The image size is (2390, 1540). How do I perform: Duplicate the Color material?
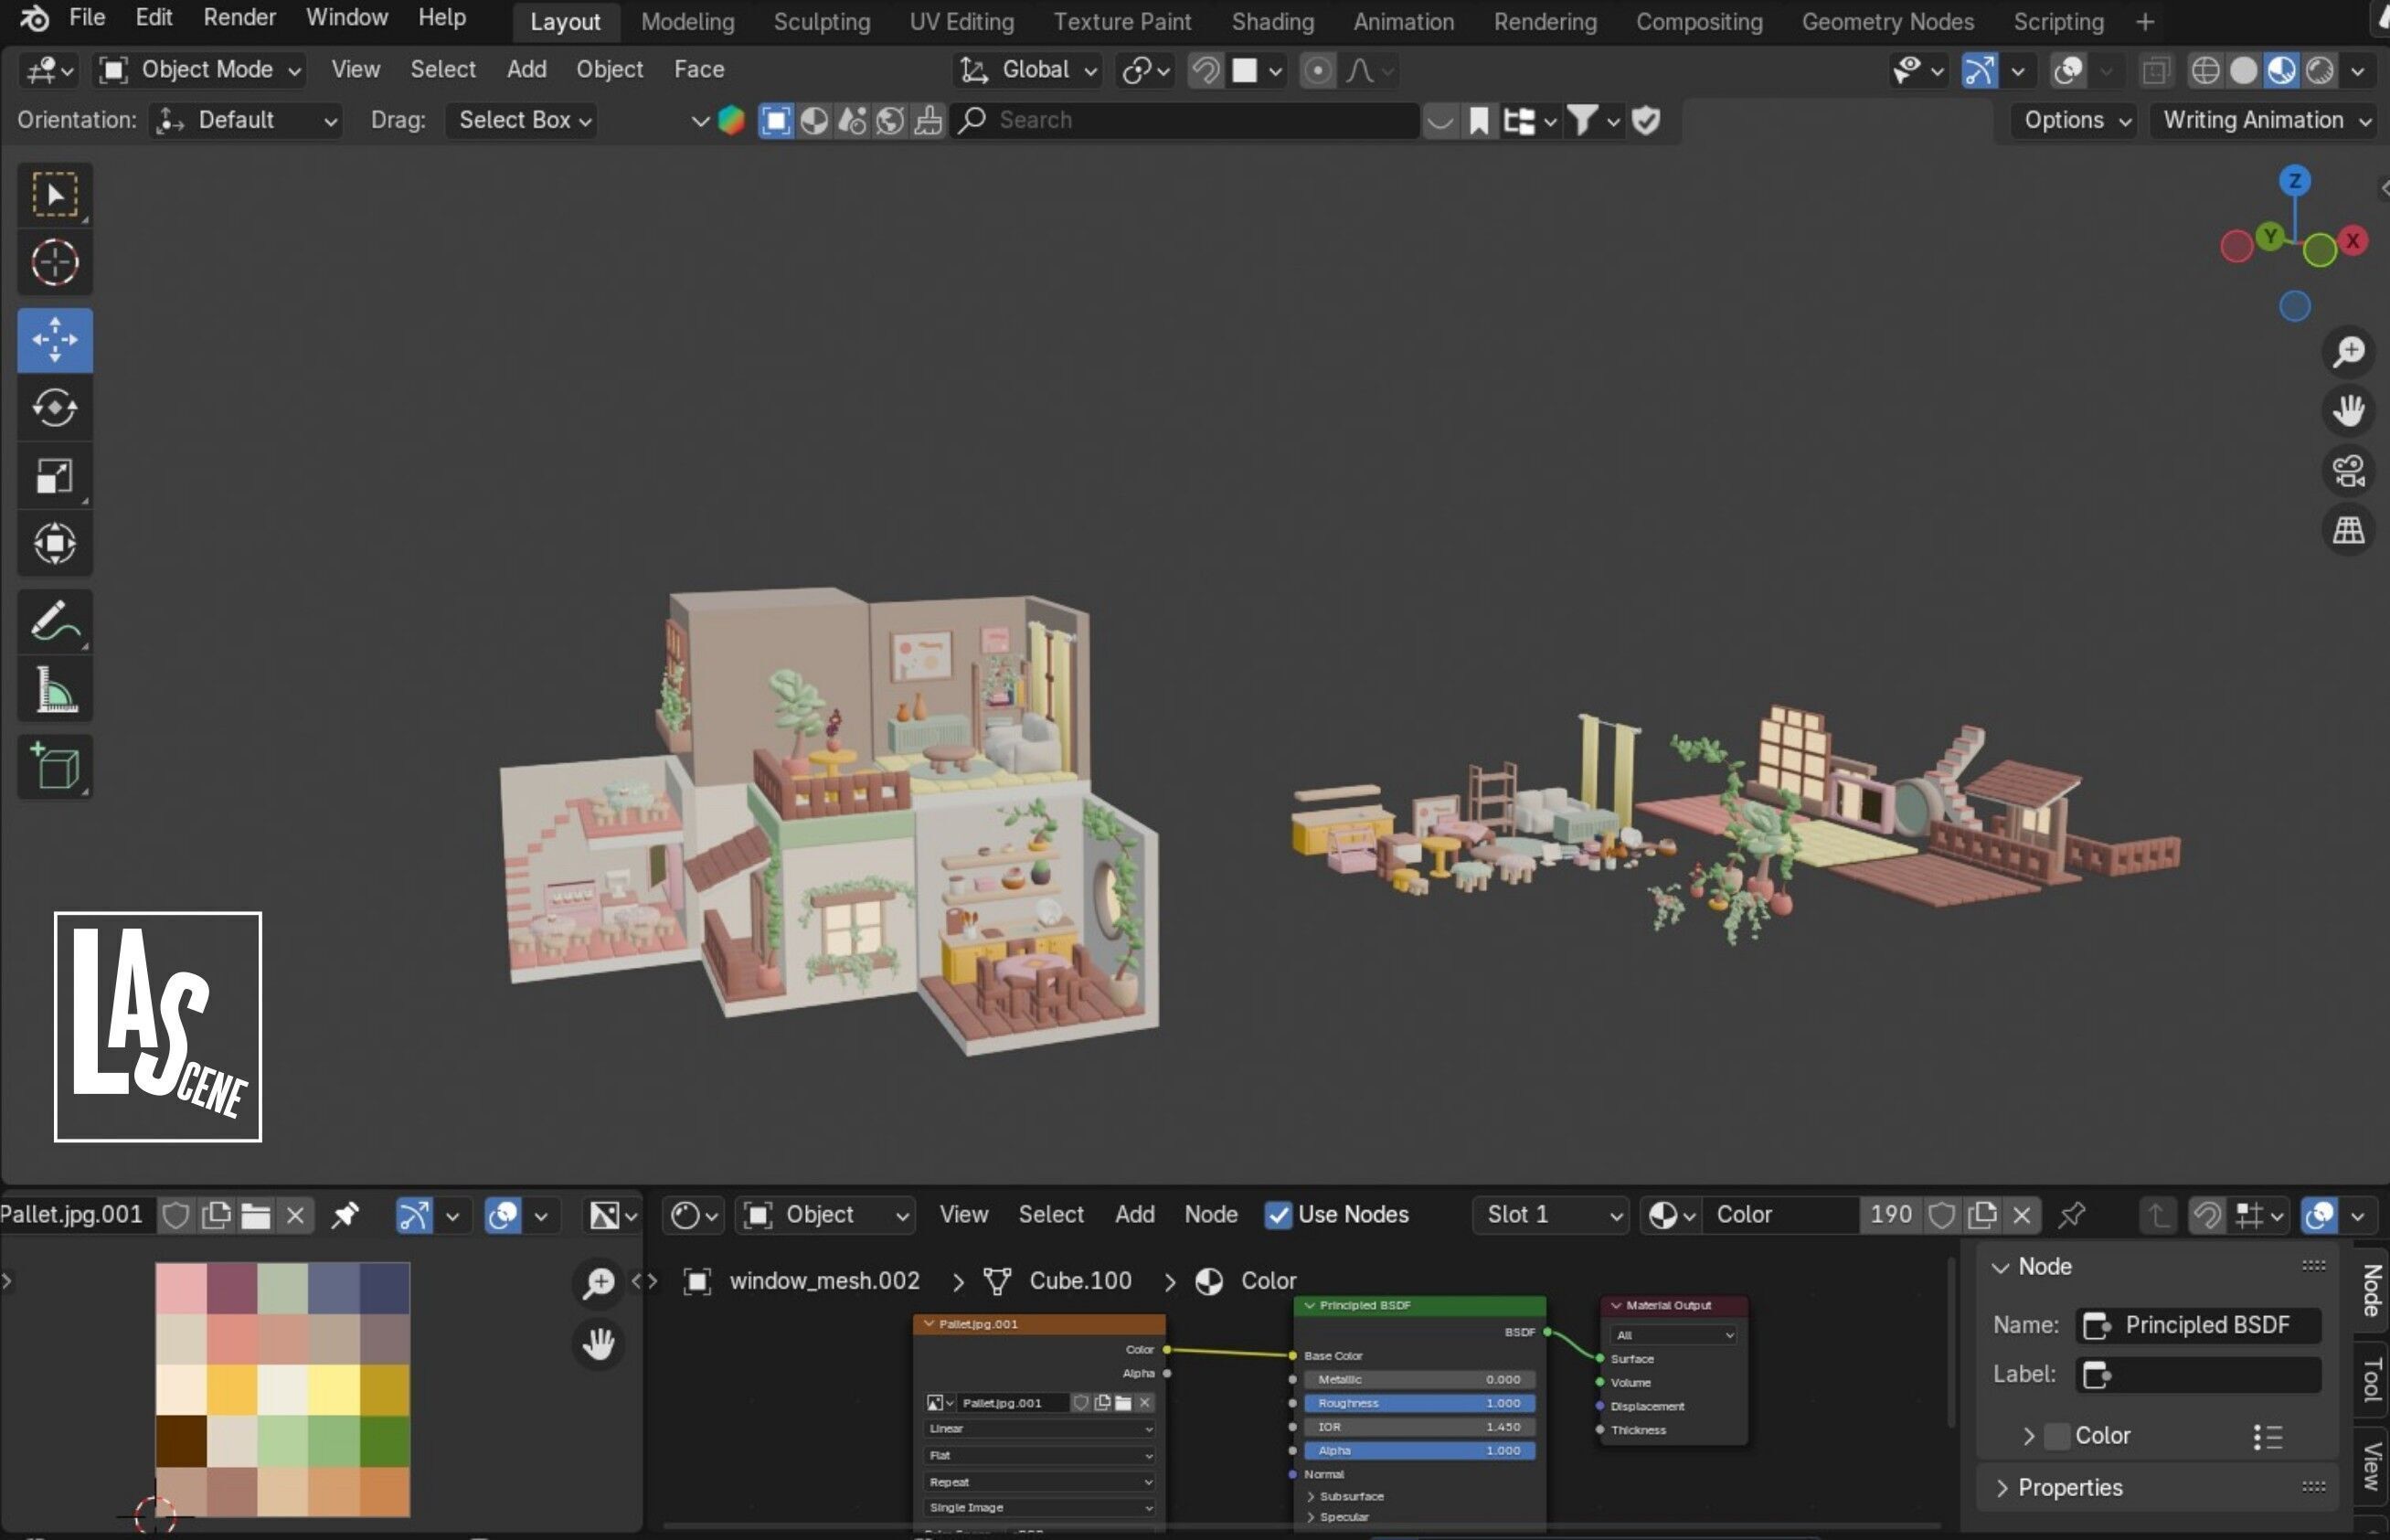(x=1981, y=1215)
